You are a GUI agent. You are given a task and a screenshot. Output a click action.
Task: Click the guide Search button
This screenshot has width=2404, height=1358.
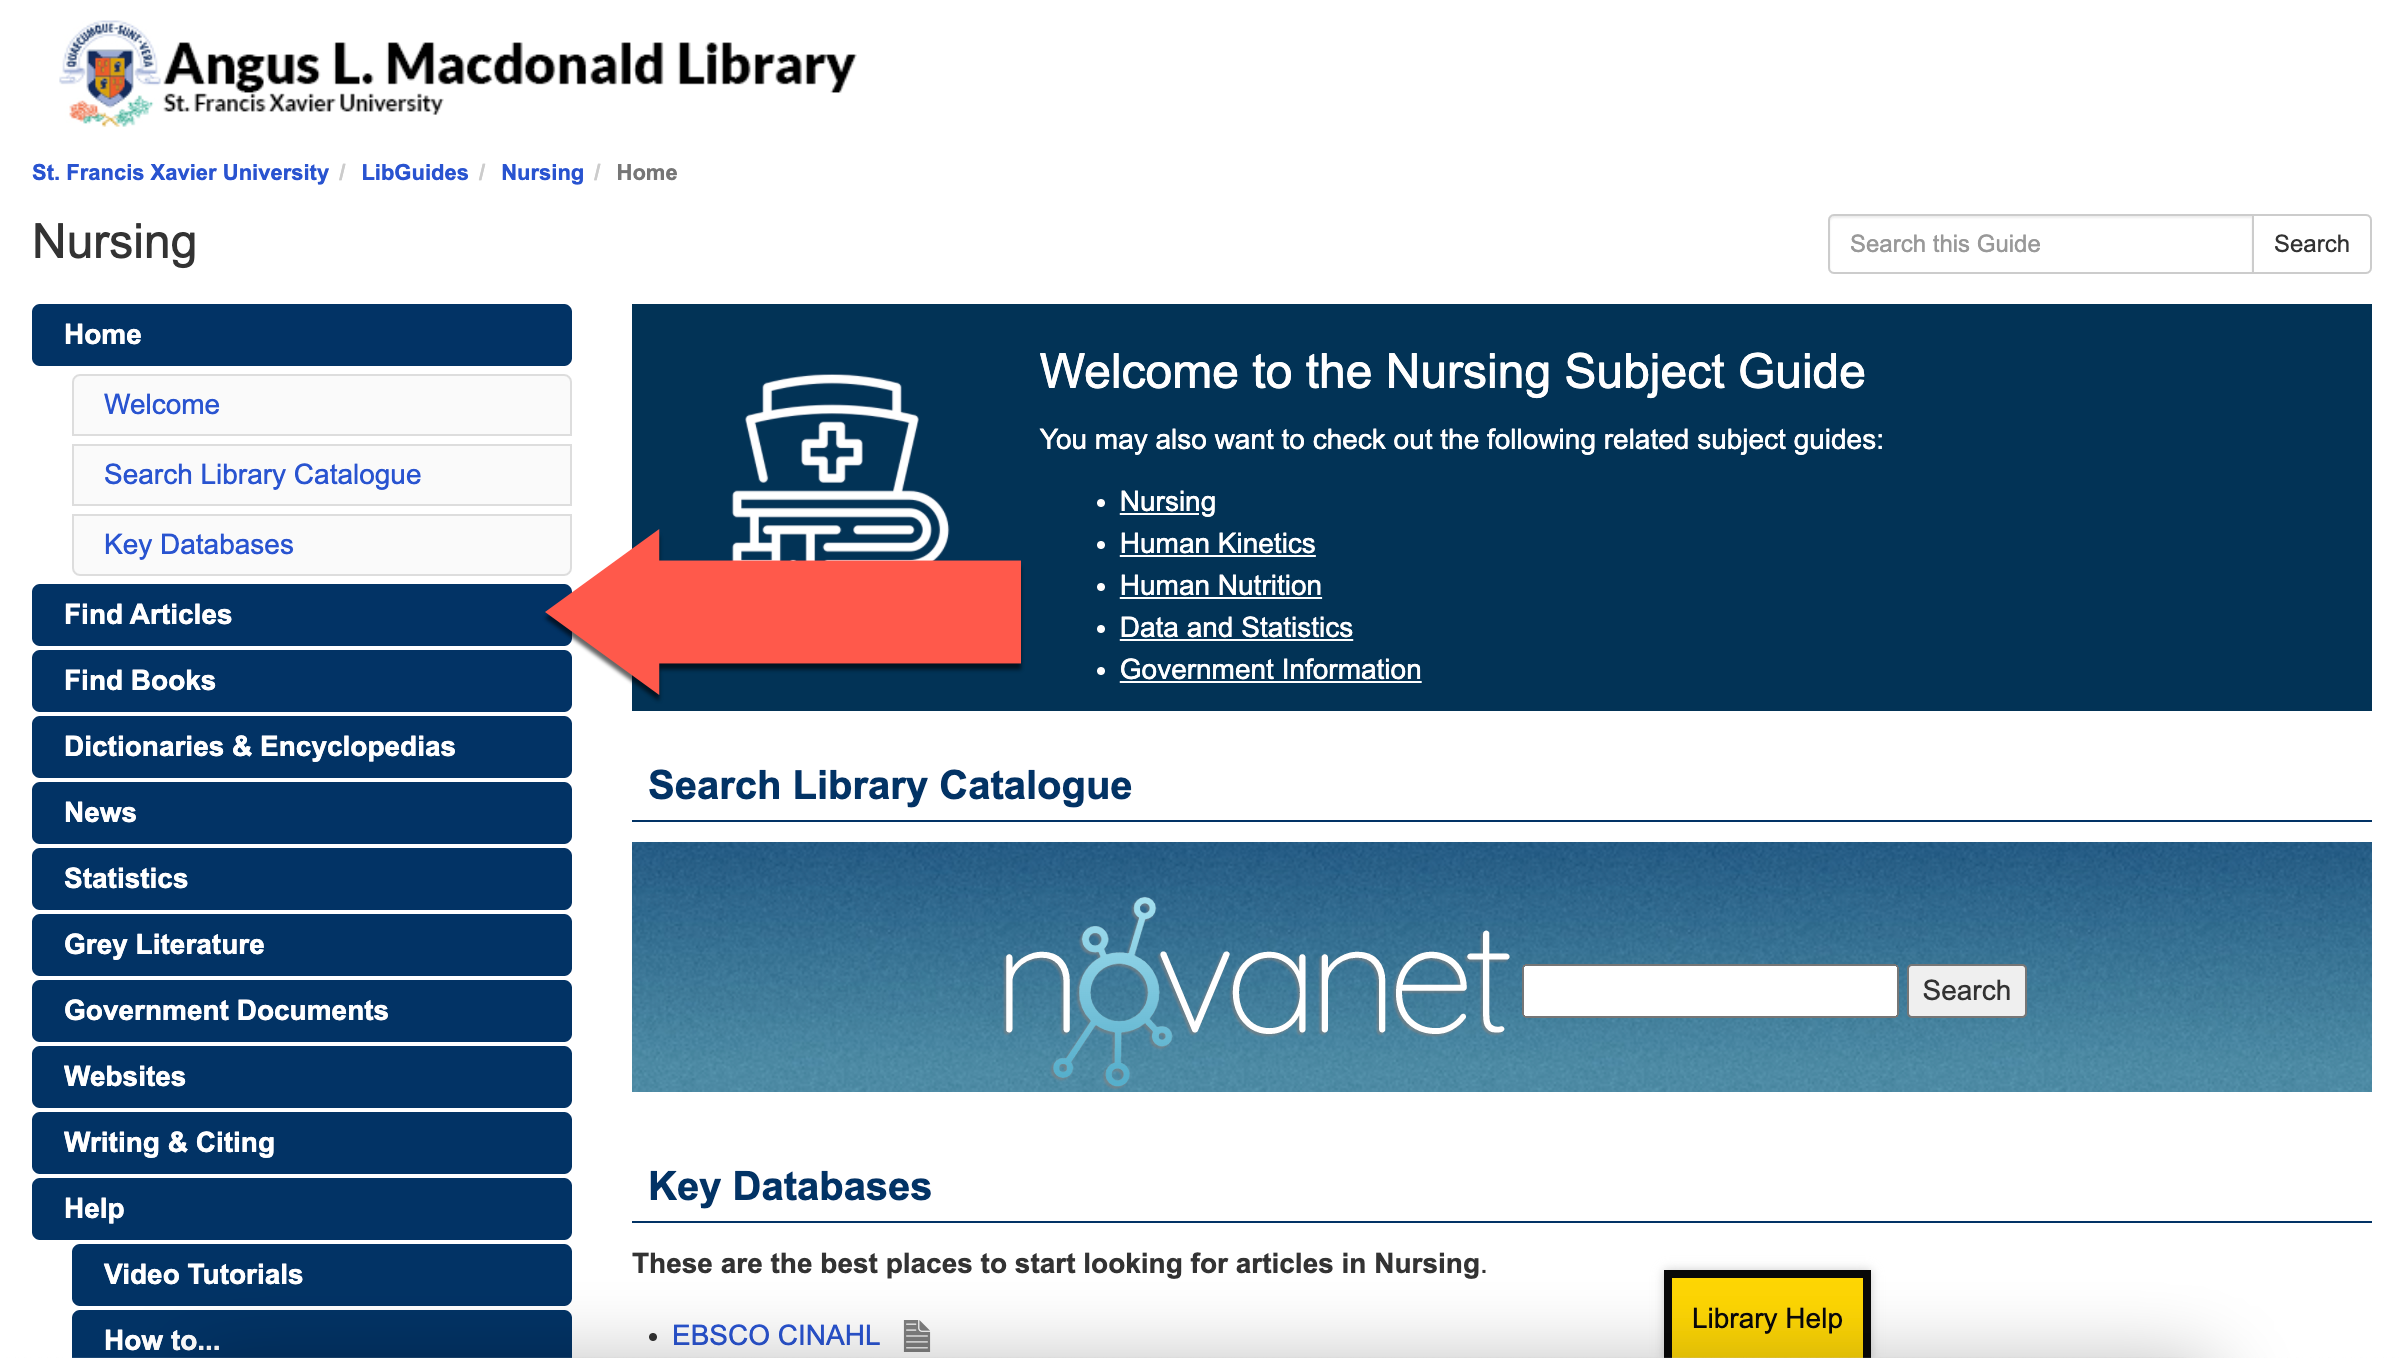(x=2311, y=244)
